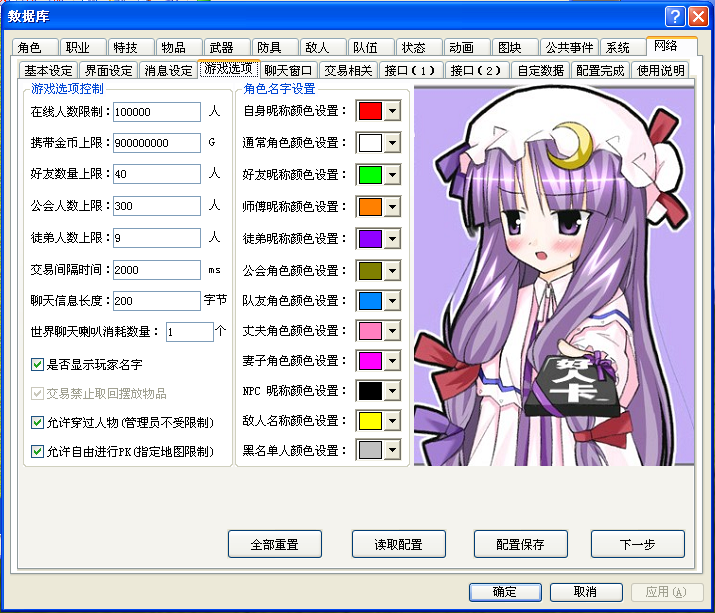Open the 接口(1) sub-tab
Viewport: 715px width, 613px height.
click(411, 70)
